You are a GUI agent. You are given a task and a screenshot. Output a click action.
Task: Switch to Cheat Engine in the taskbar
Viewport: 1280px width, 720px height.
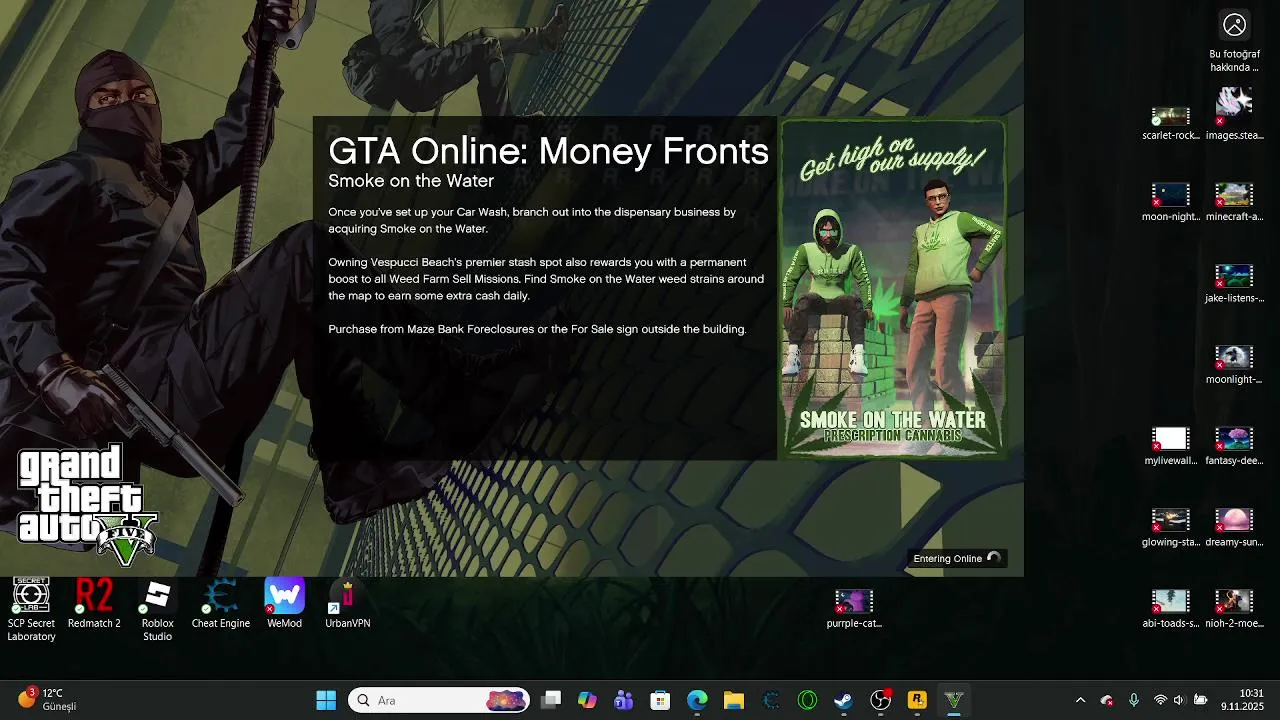coord(771,700)
